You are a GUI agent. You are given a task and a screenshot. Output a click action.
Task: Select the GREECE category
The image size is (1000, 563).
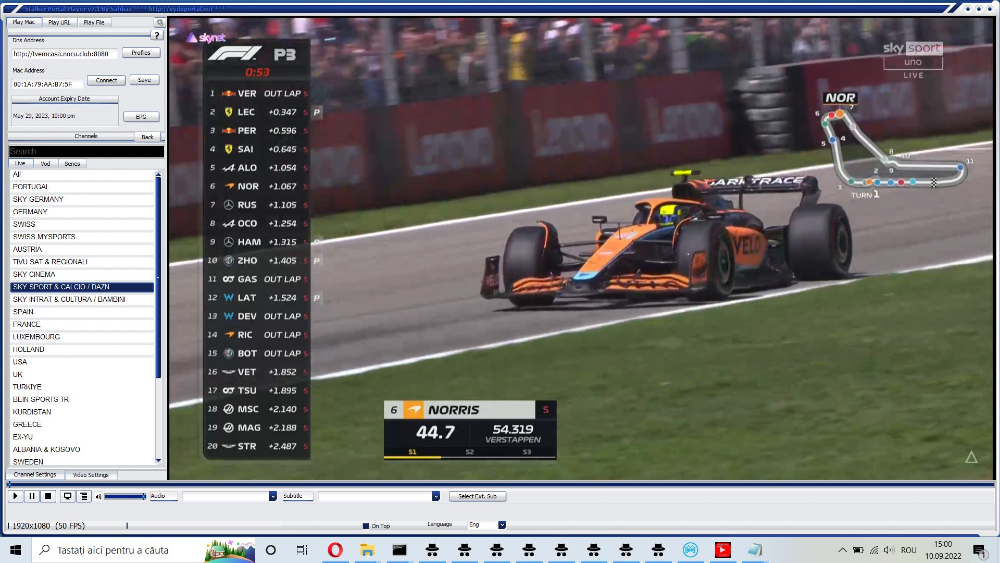[82, 424]
